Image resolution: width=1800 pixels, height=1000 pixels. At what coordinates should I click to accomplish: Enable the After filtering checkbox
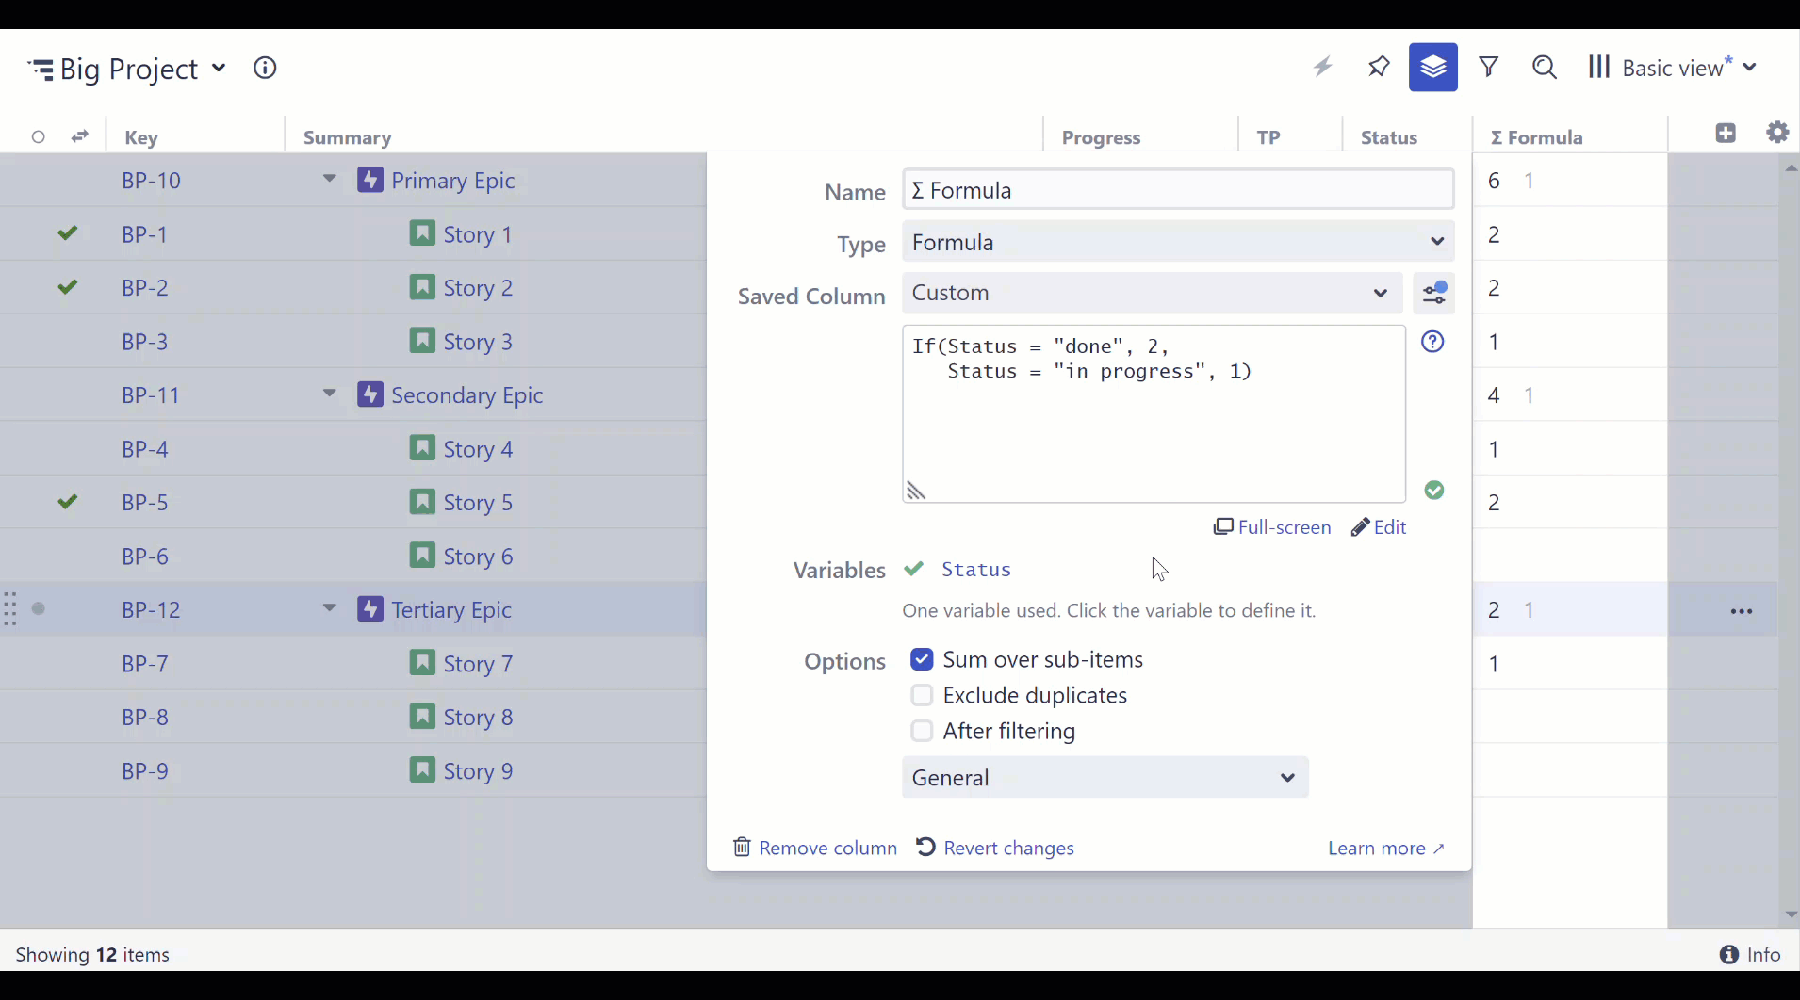922,732
